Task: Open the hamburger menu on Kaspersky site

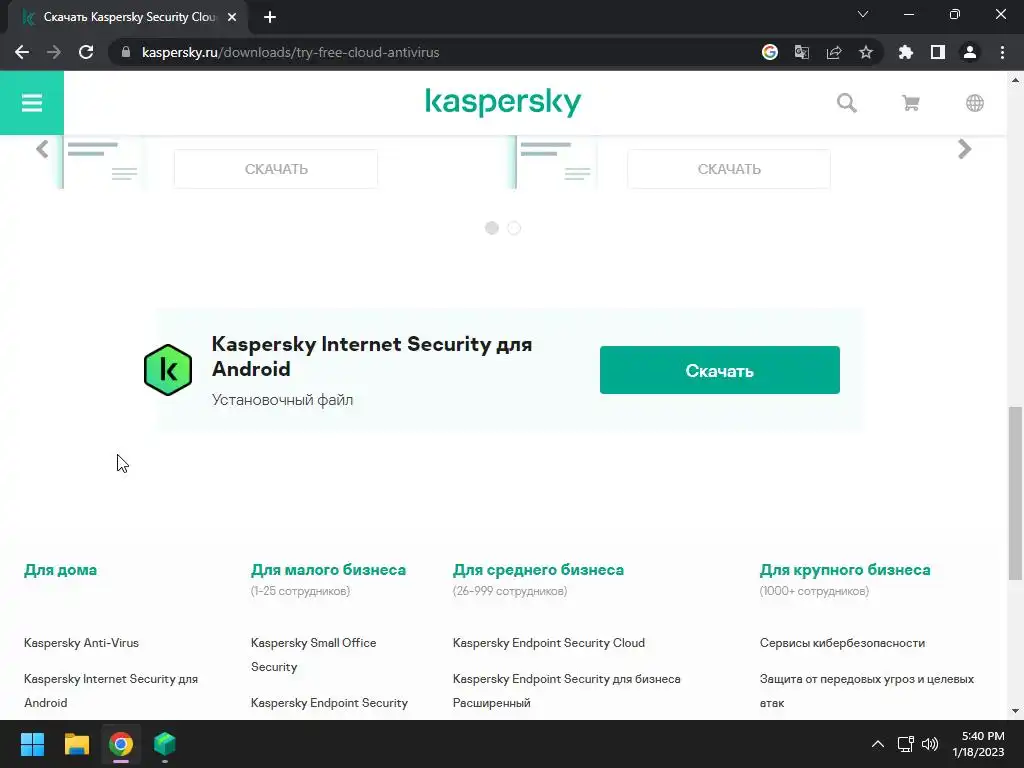Action: coord(31,103)
